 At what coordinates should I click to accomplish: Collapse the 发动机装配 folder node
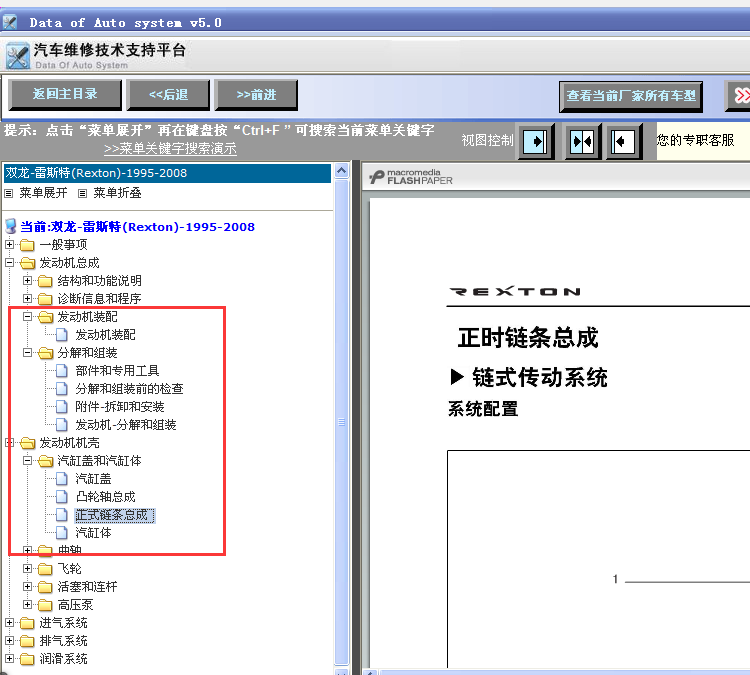pos(27,316)
